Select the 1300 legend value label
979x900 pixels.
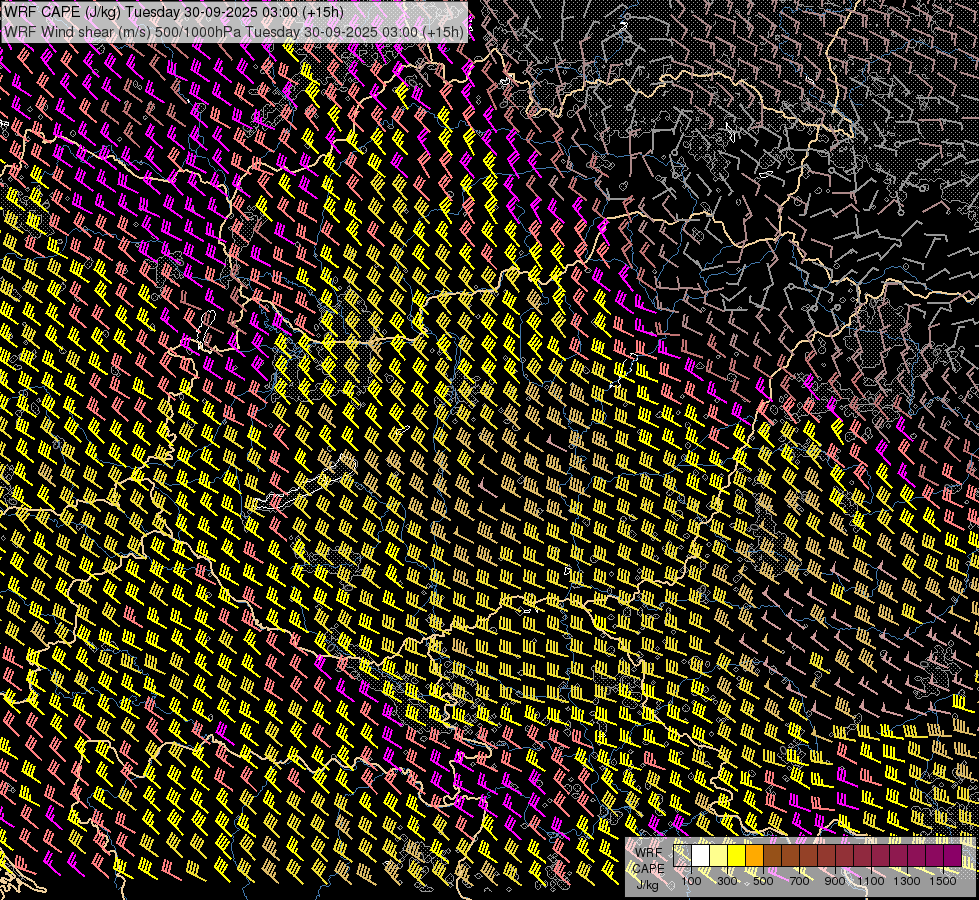(907, 881)
